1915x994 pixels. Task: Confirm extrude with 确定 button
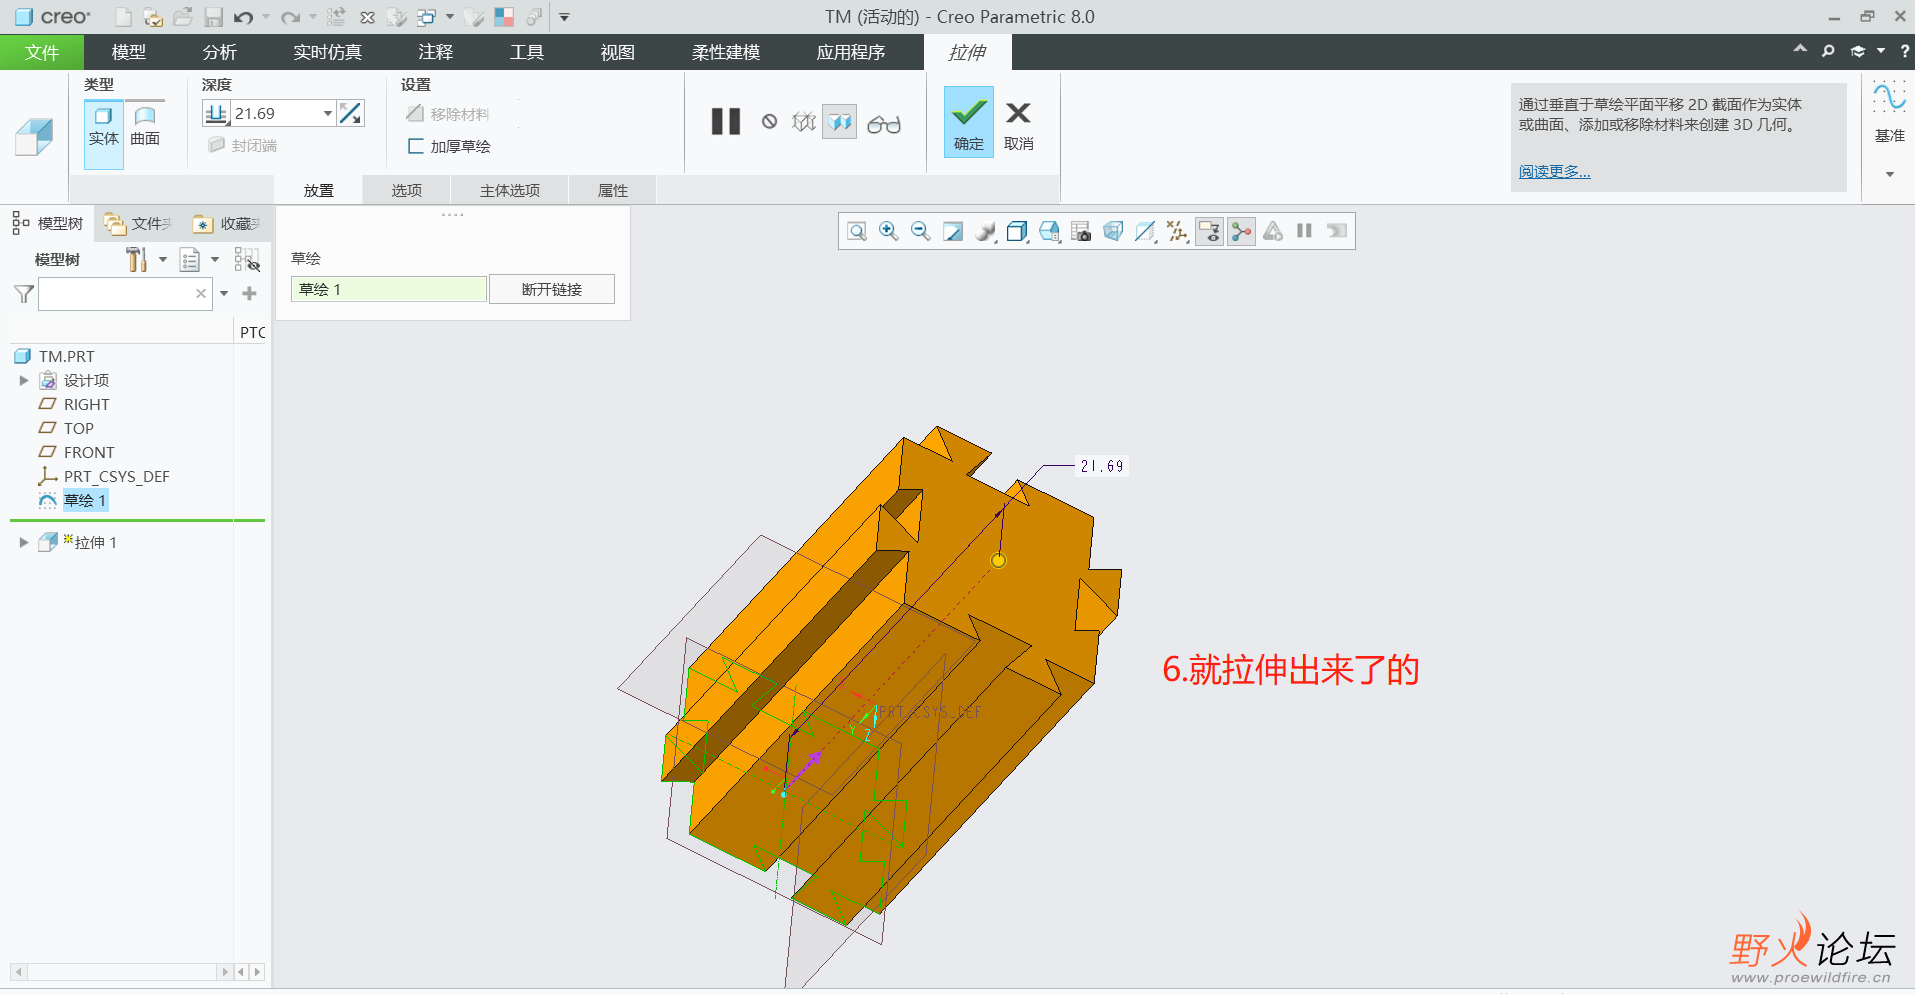tap(969, 121)
